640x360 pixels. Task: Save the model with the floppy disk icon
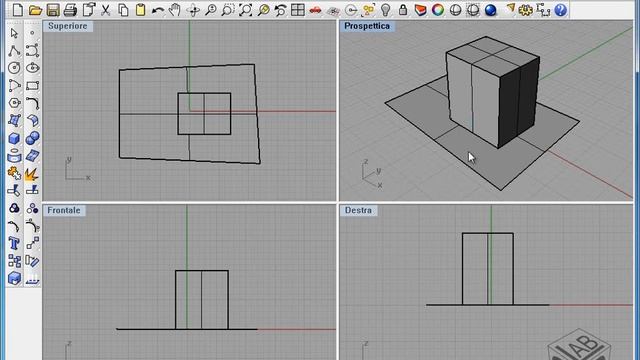click(53, 9)
